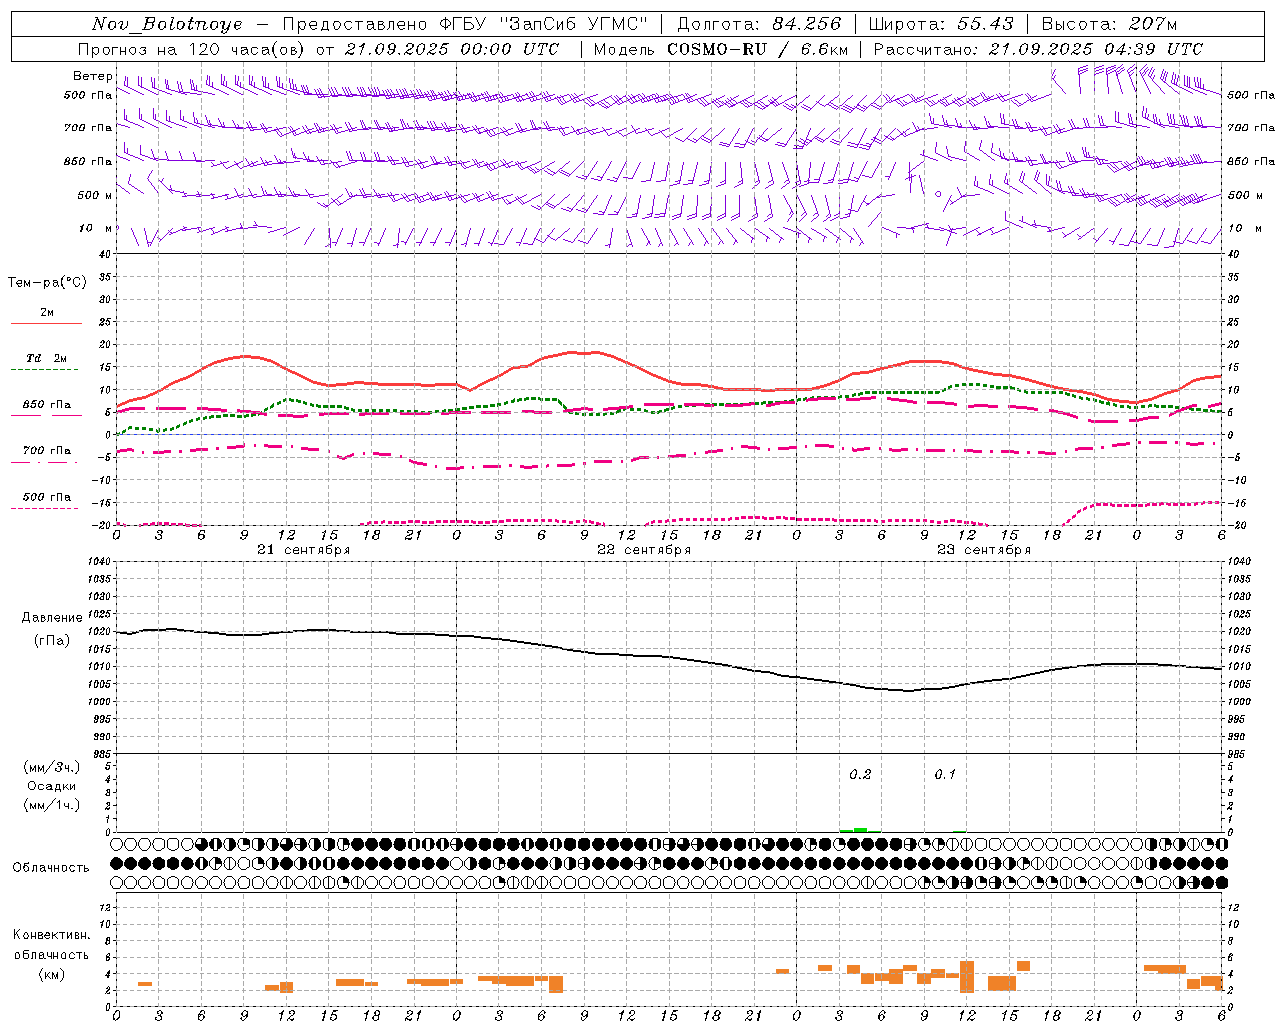Select the Прогноз на 120 часа(ов) text
Viewport: 1280px width, 1024px height.
click(x=192, y=49)
